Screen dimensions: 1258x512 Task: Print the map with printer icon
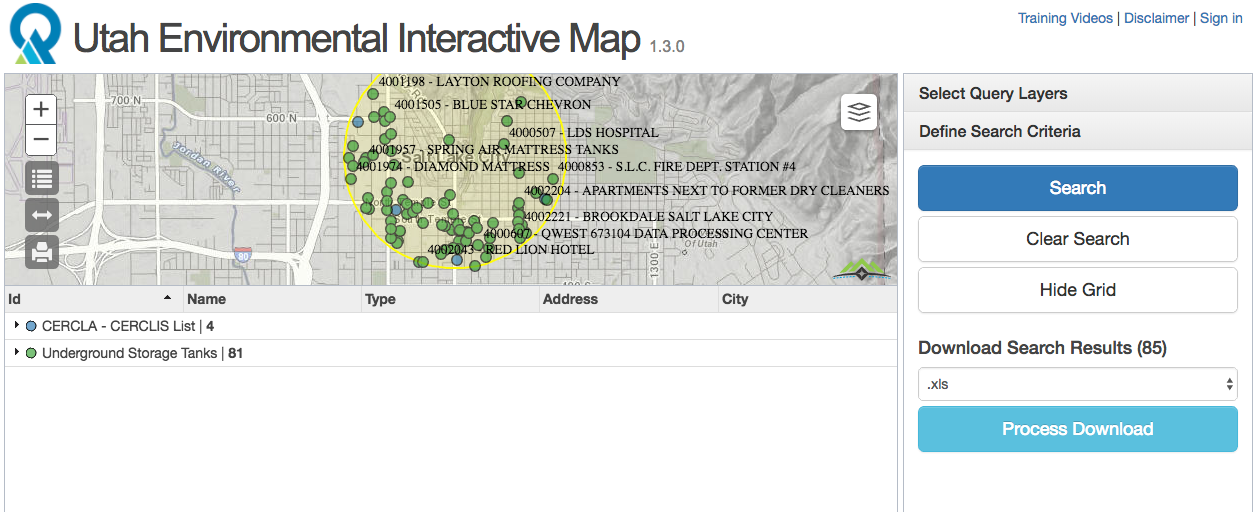point(42,251)
